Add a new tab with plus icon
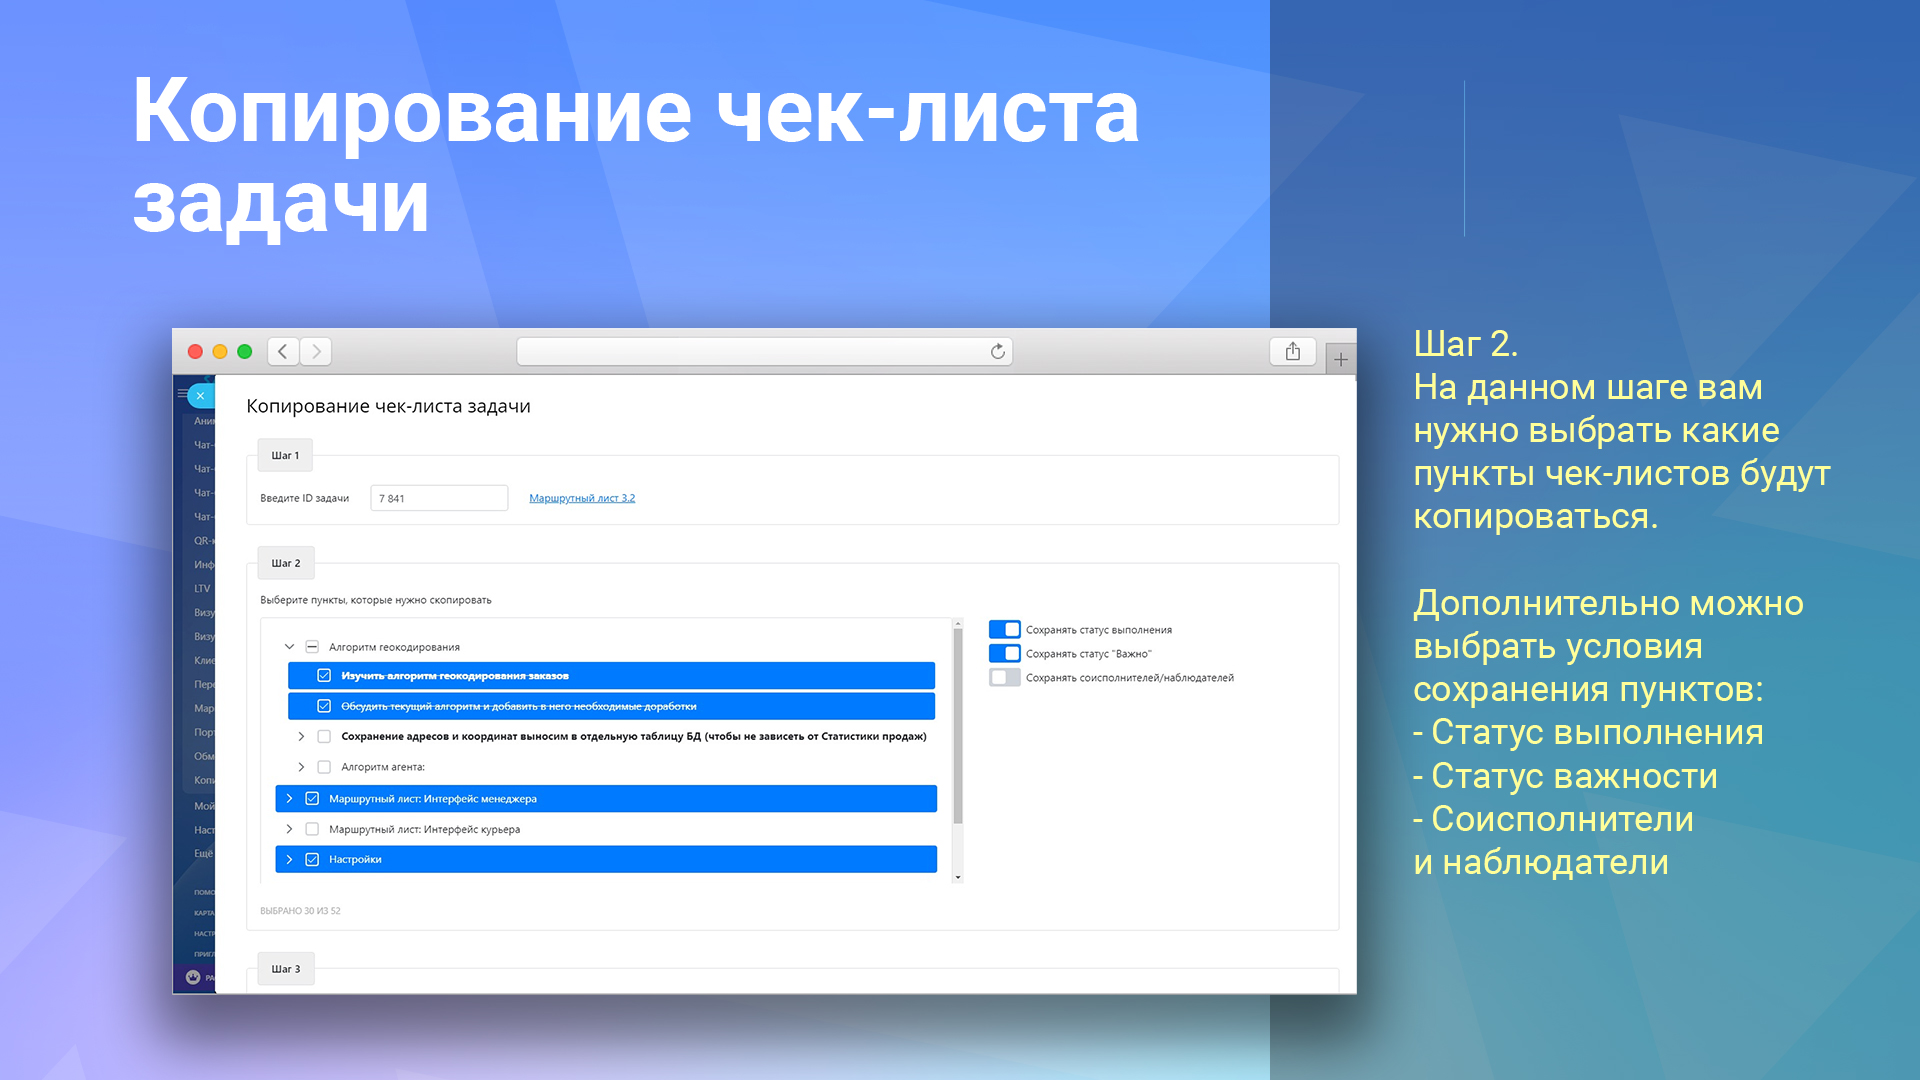Viewport: 1920px width, 1080px height. click(1340, 359)
